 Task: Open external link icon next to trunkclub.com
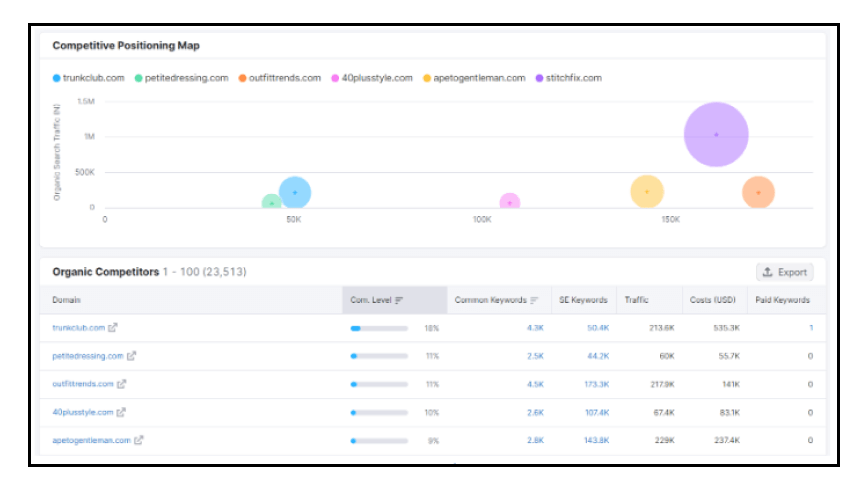113,327
